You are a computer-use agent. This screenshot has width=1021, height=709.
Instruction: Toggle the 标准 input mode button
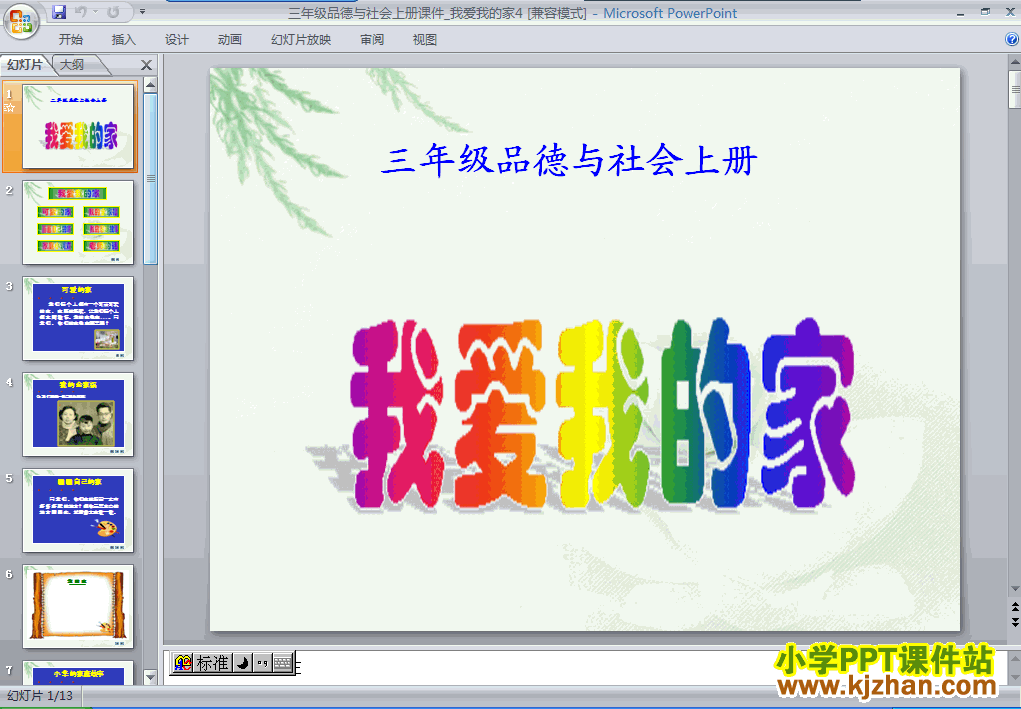(212, 663)
